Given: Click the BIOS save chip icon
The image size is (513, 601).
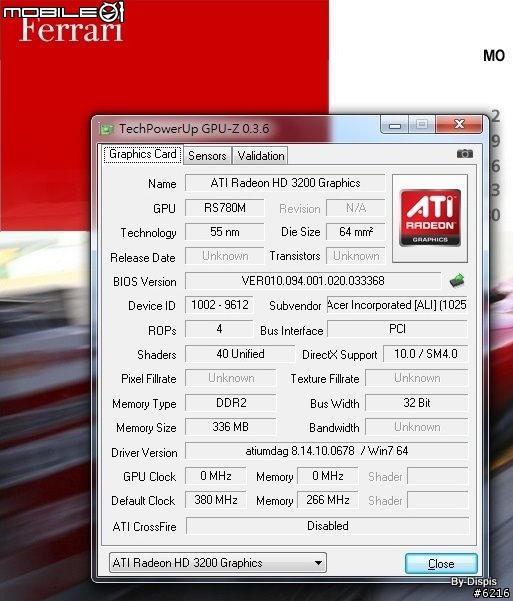Looking at the screenshot, I should coord(457,281).
